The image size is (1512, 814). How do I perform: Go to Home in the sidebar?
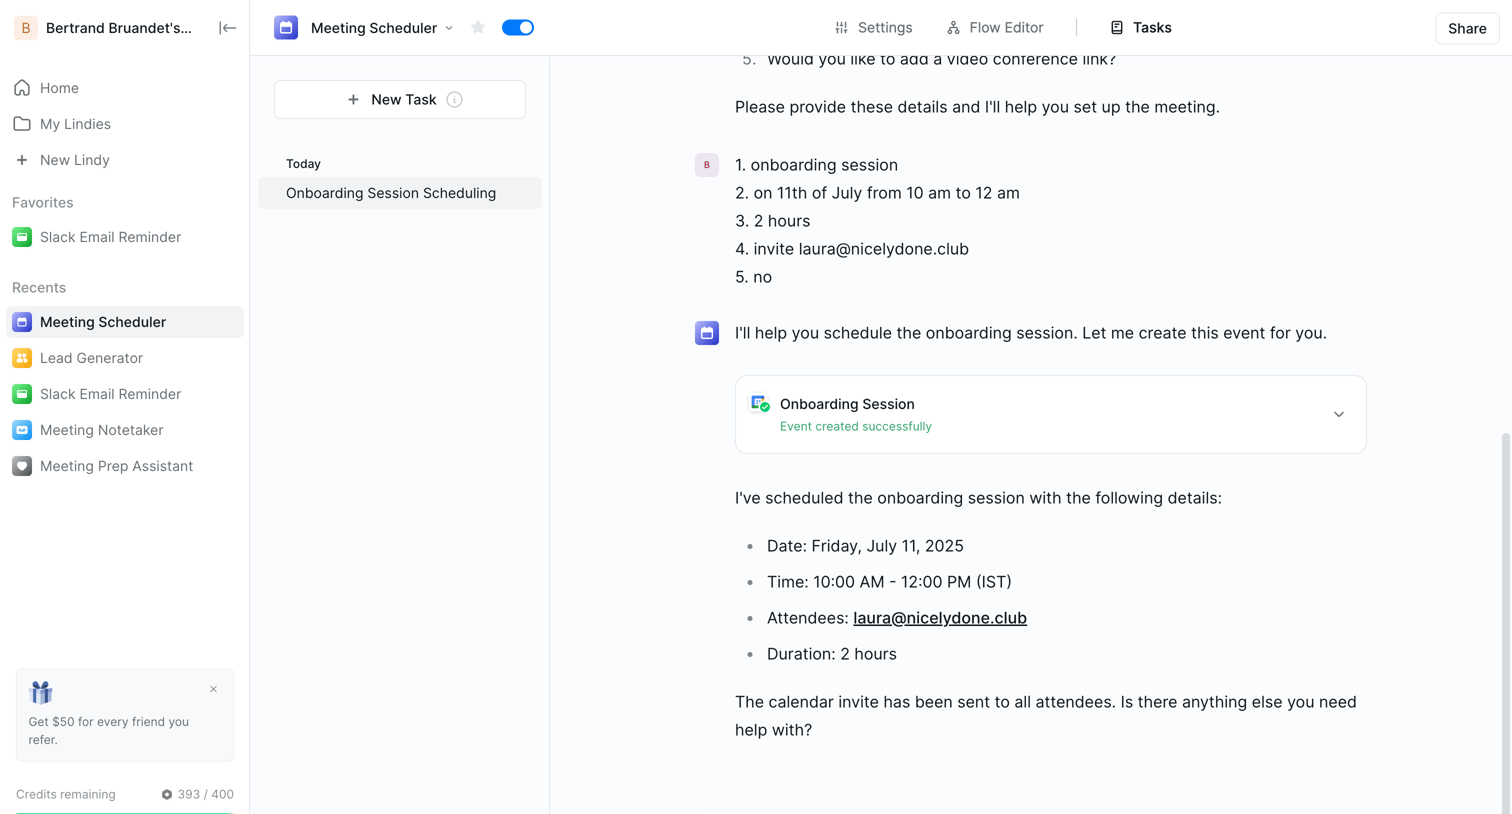pyautogui.click(x=125, y=88)
